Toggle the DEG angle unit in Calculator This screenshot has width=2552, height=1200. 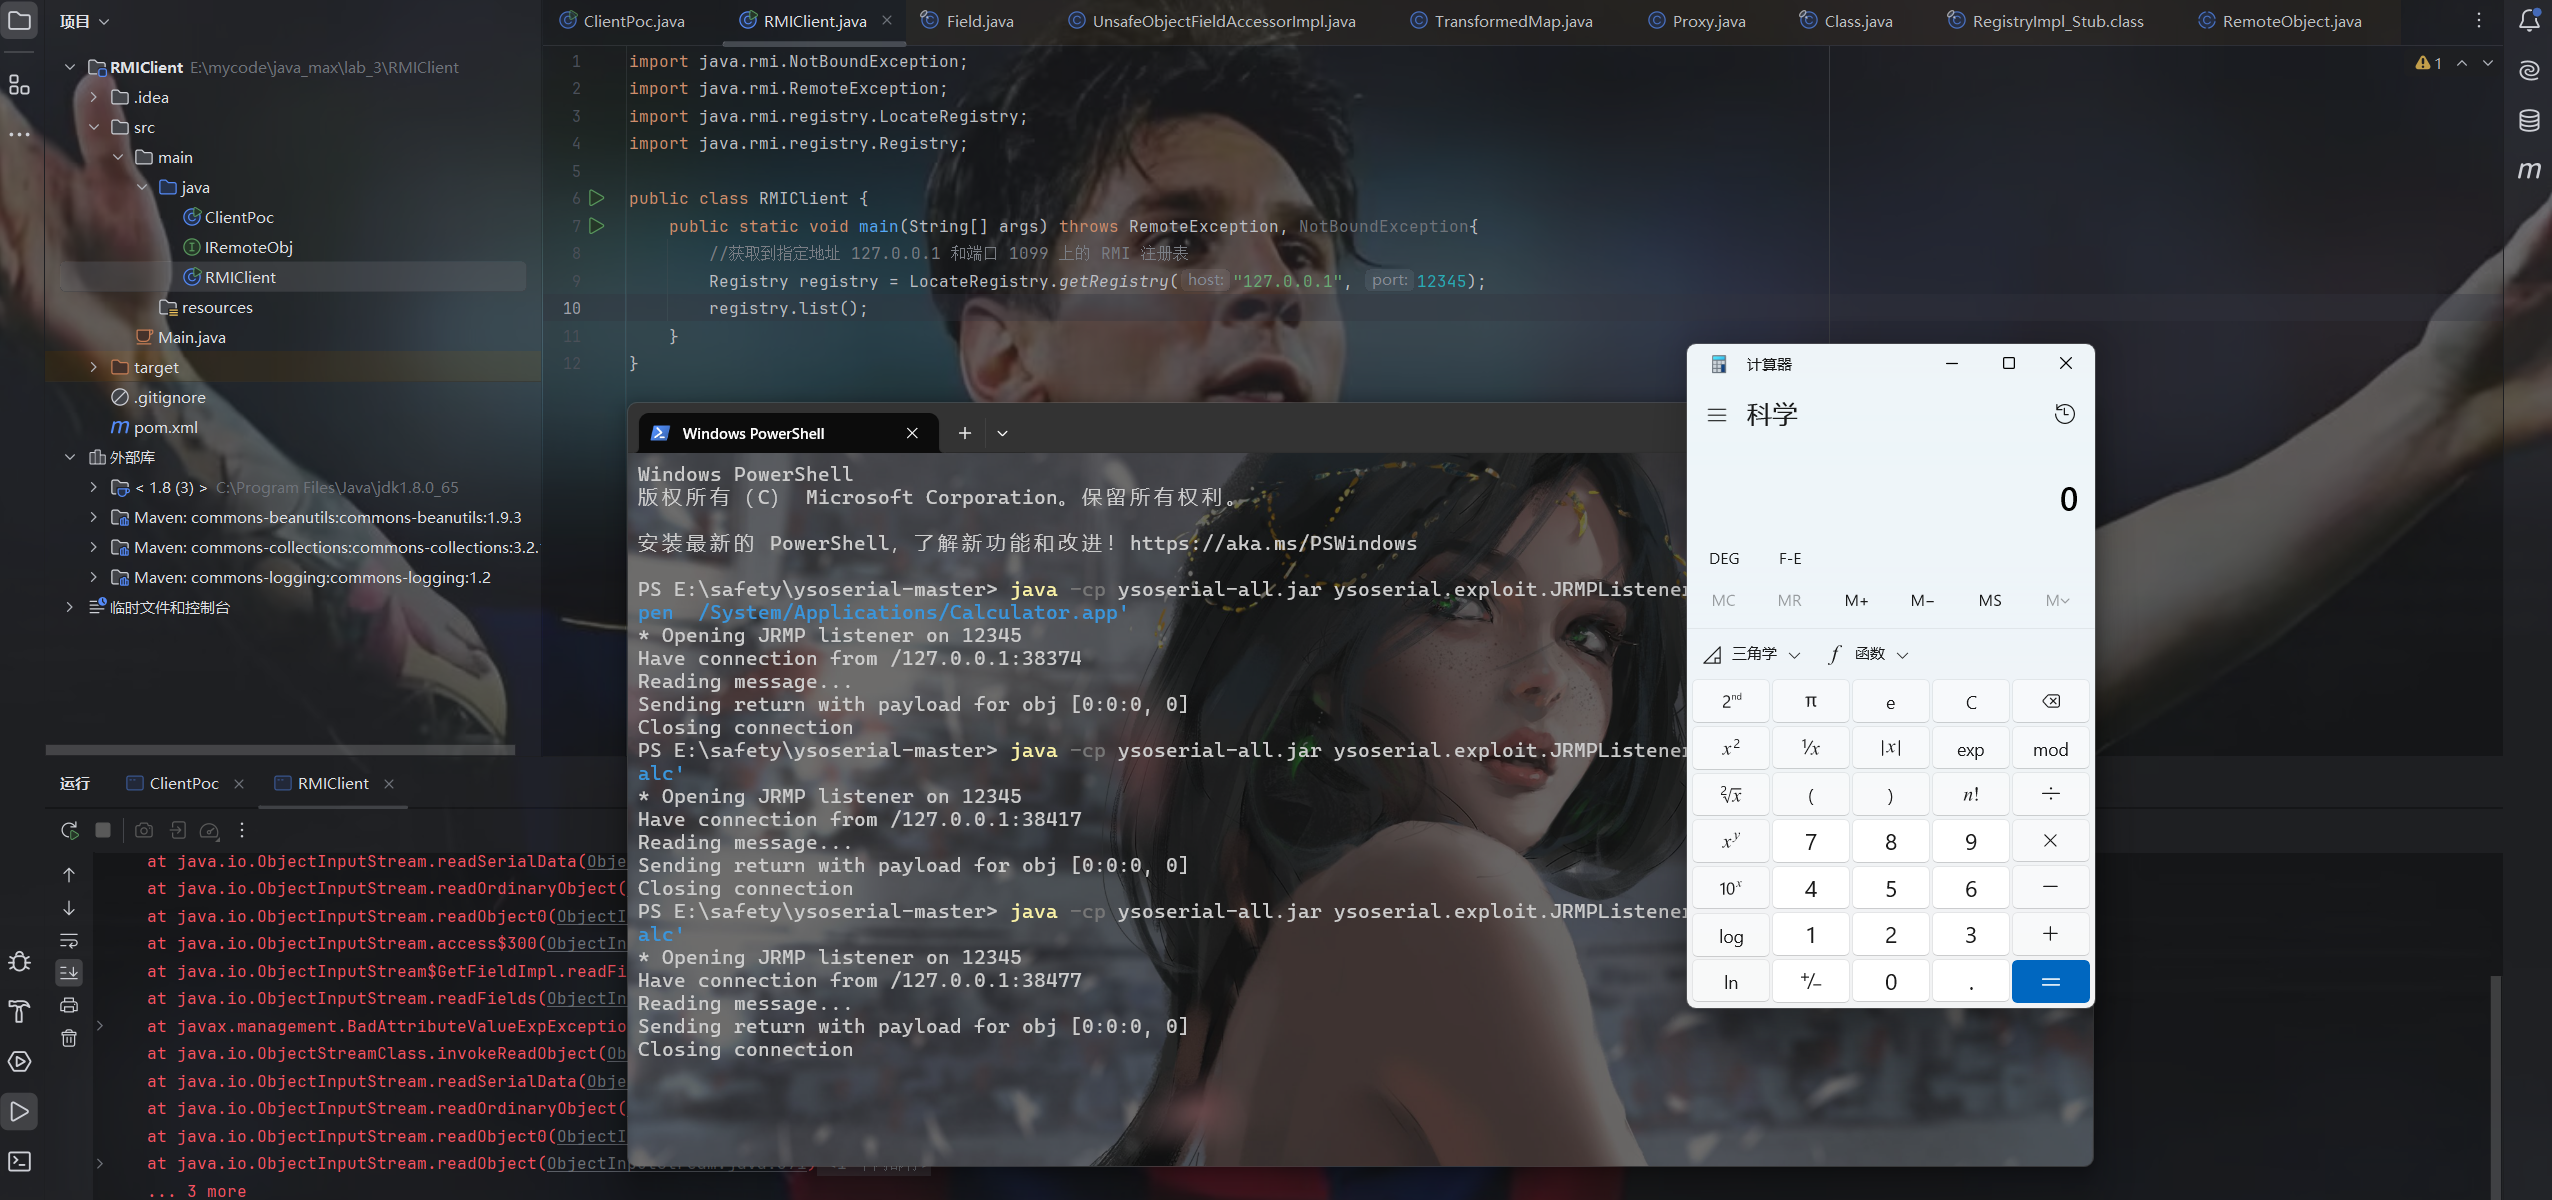click(1724, 558)
